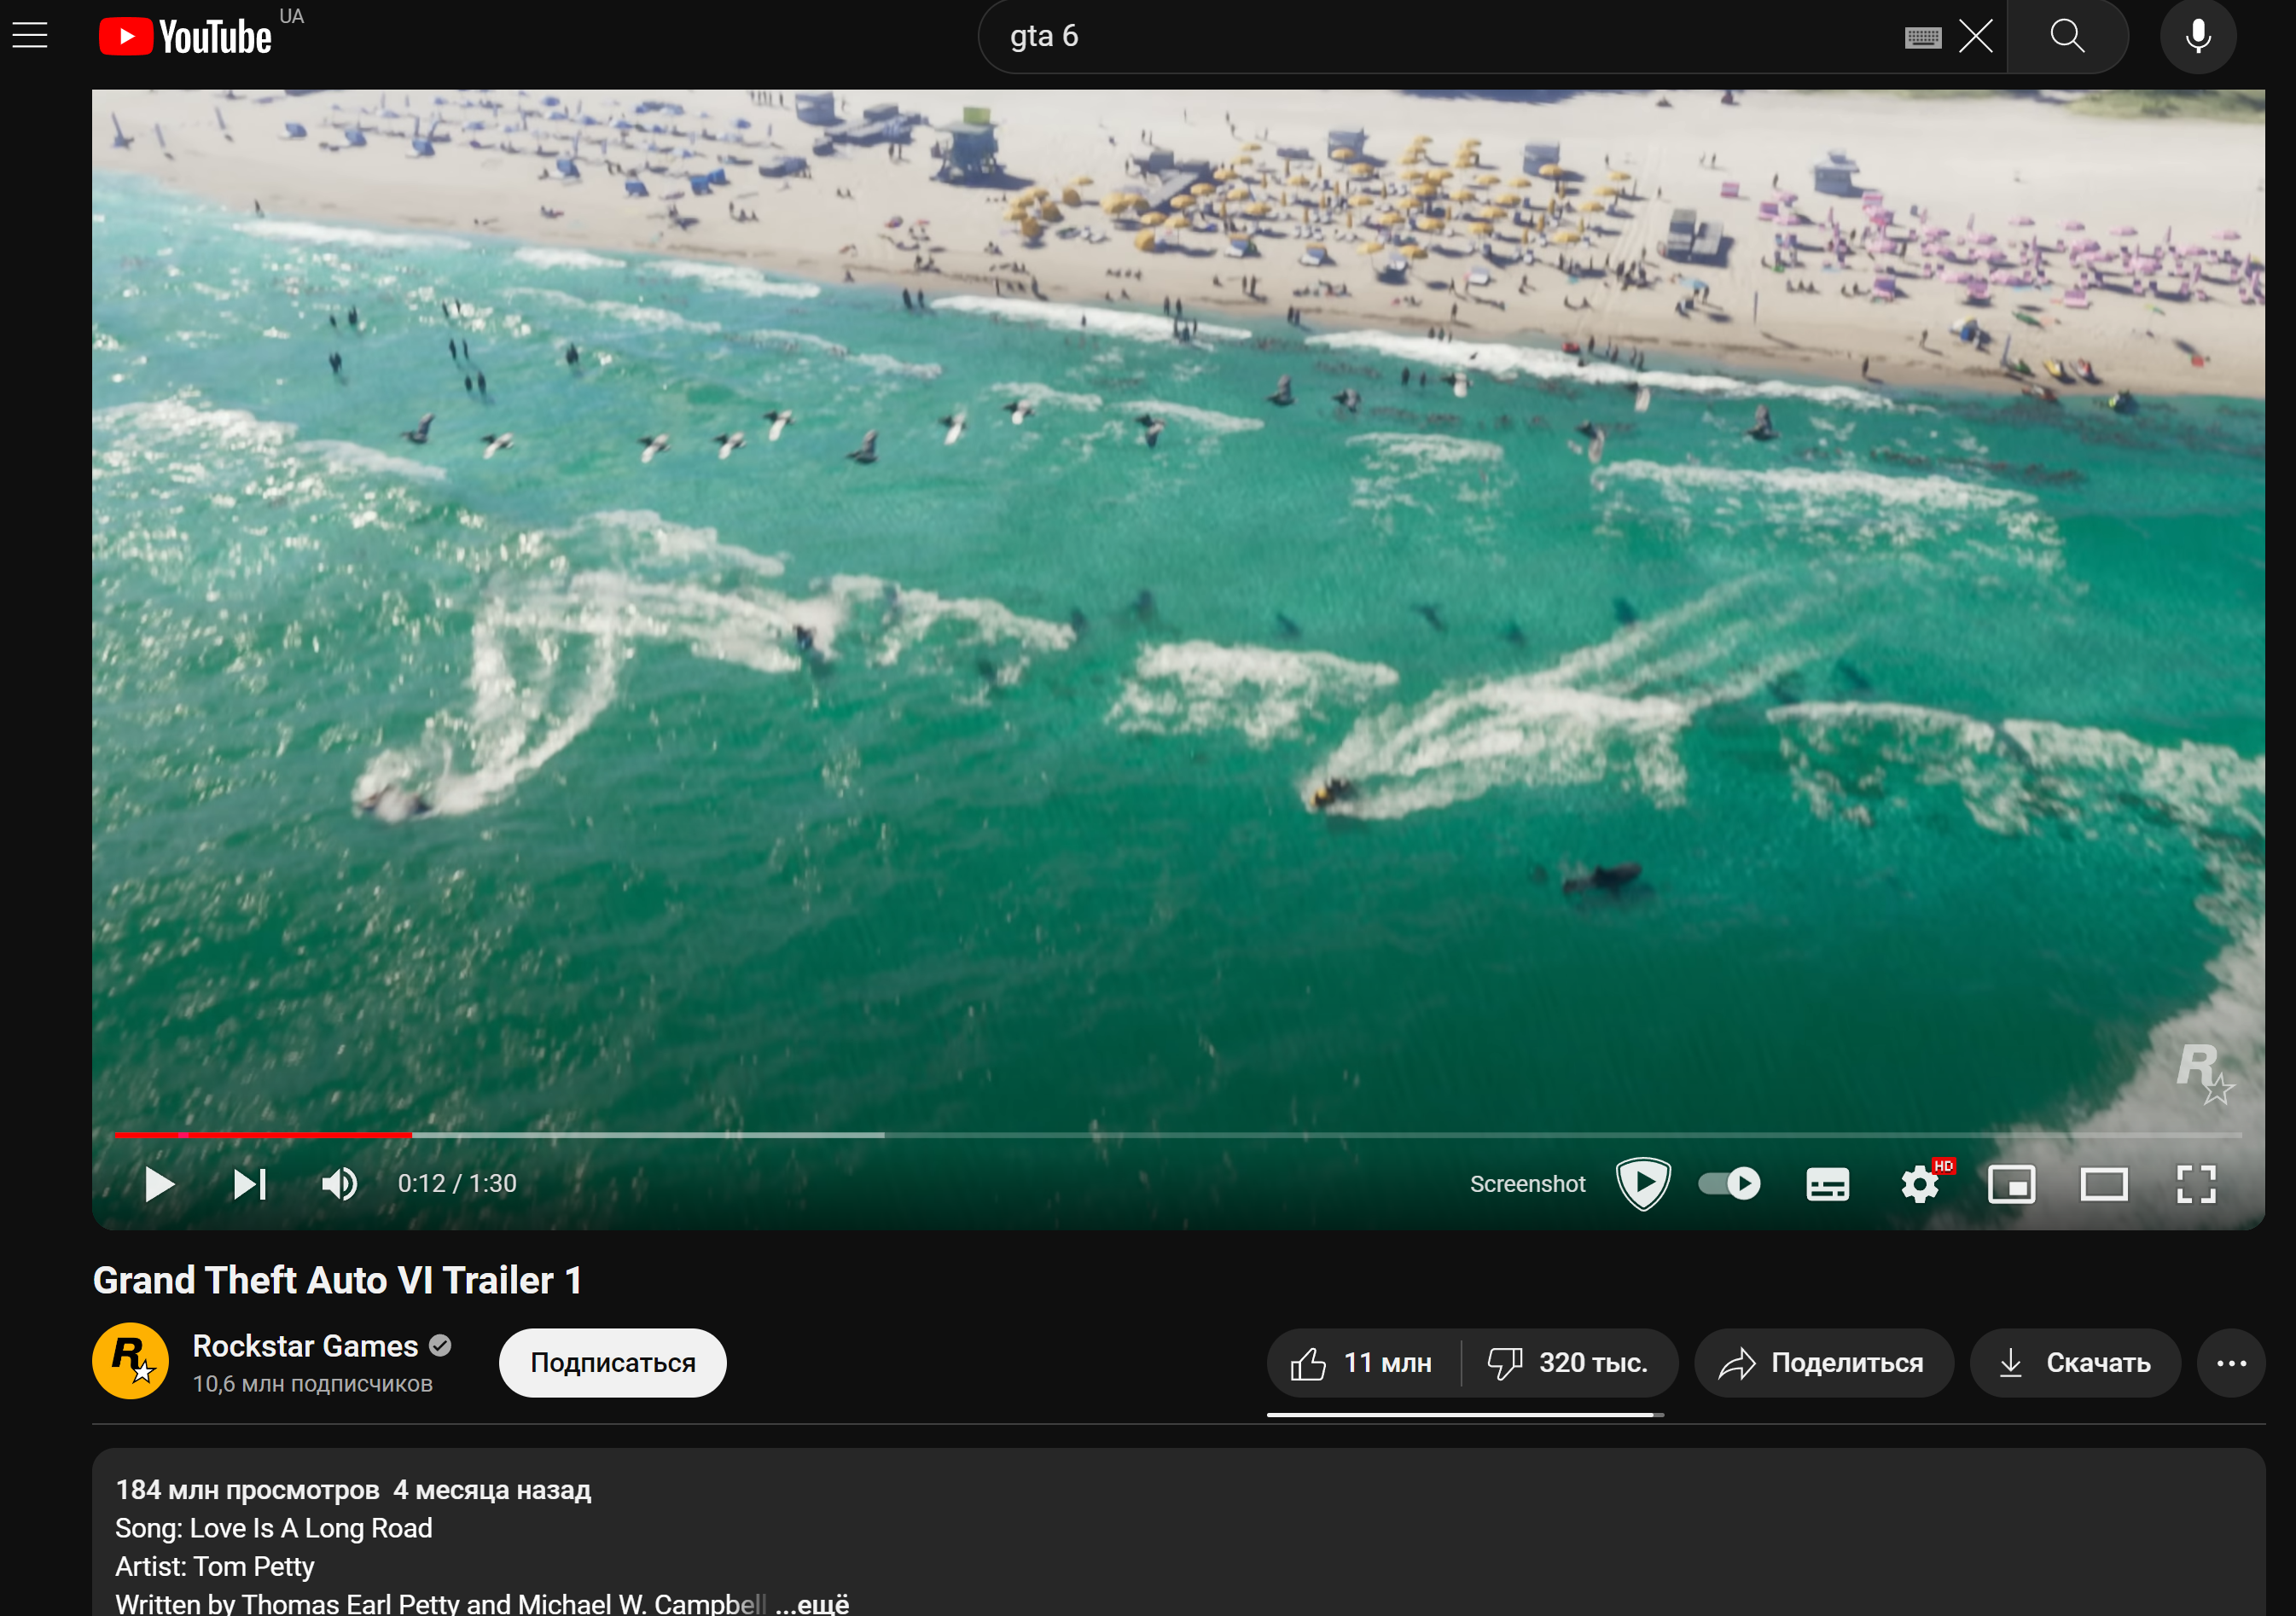Image resolution: width=2296 pixels, height=1616 pixels.
Task: Expand the description with ...ещё
Action: click(x=813, y=1603)
